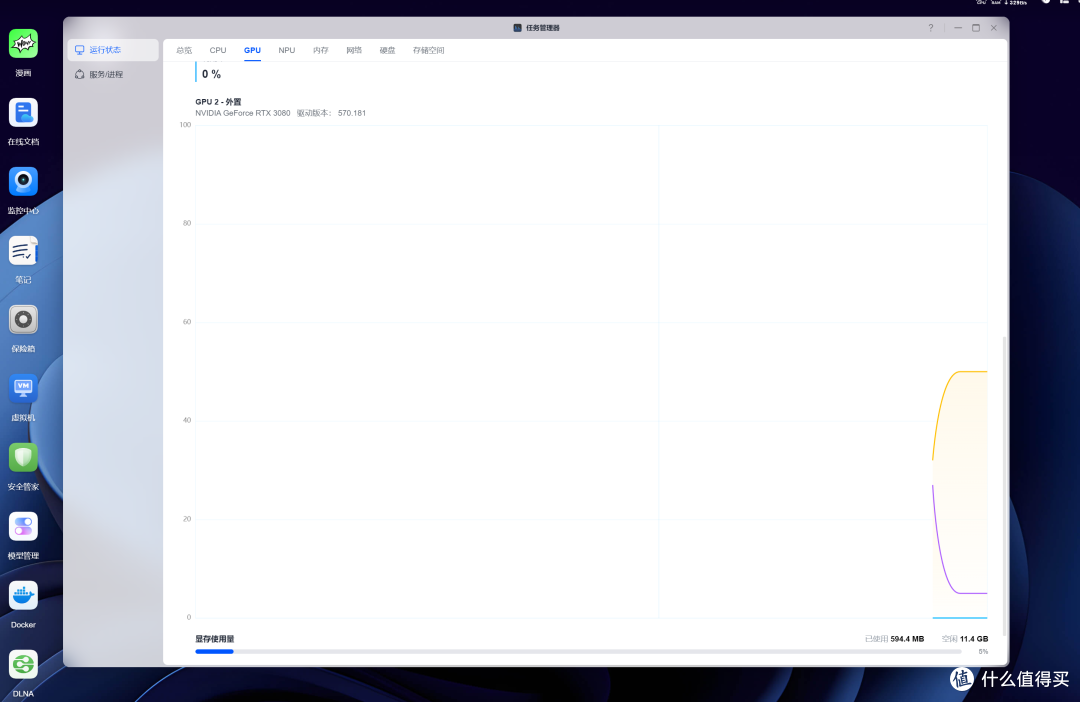Minimize the 任务管理器 window
Viewport: 1080px width, 702px height.
pyautogui.click(x=957, y=28)
